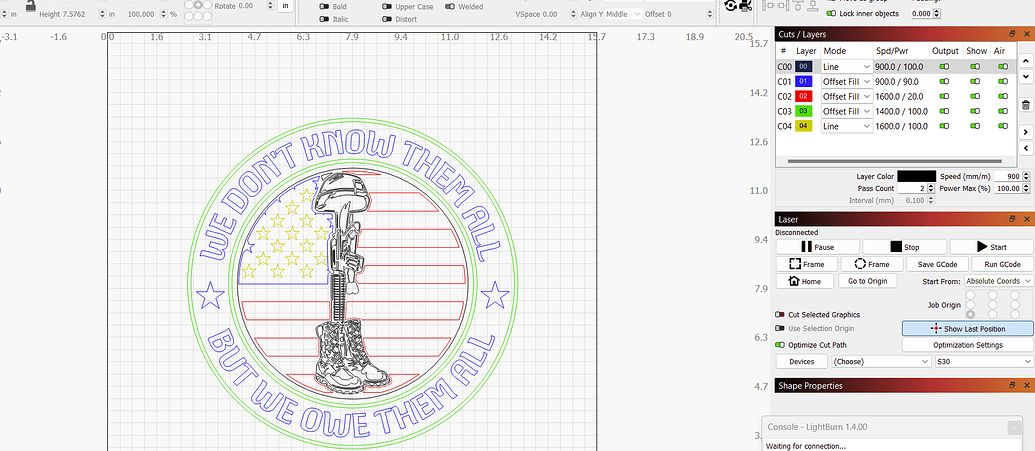Click the delete layer trash icon
Viewport: 1035px width, 451px height.
point(1026,105)
